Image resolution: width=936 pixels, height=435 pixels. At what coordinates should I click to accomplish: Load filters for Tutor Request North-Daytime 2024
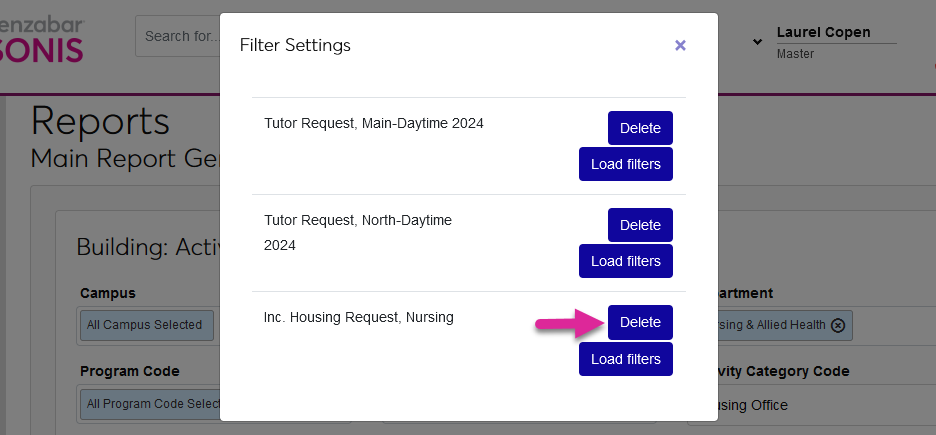click(x=625, y=261)
